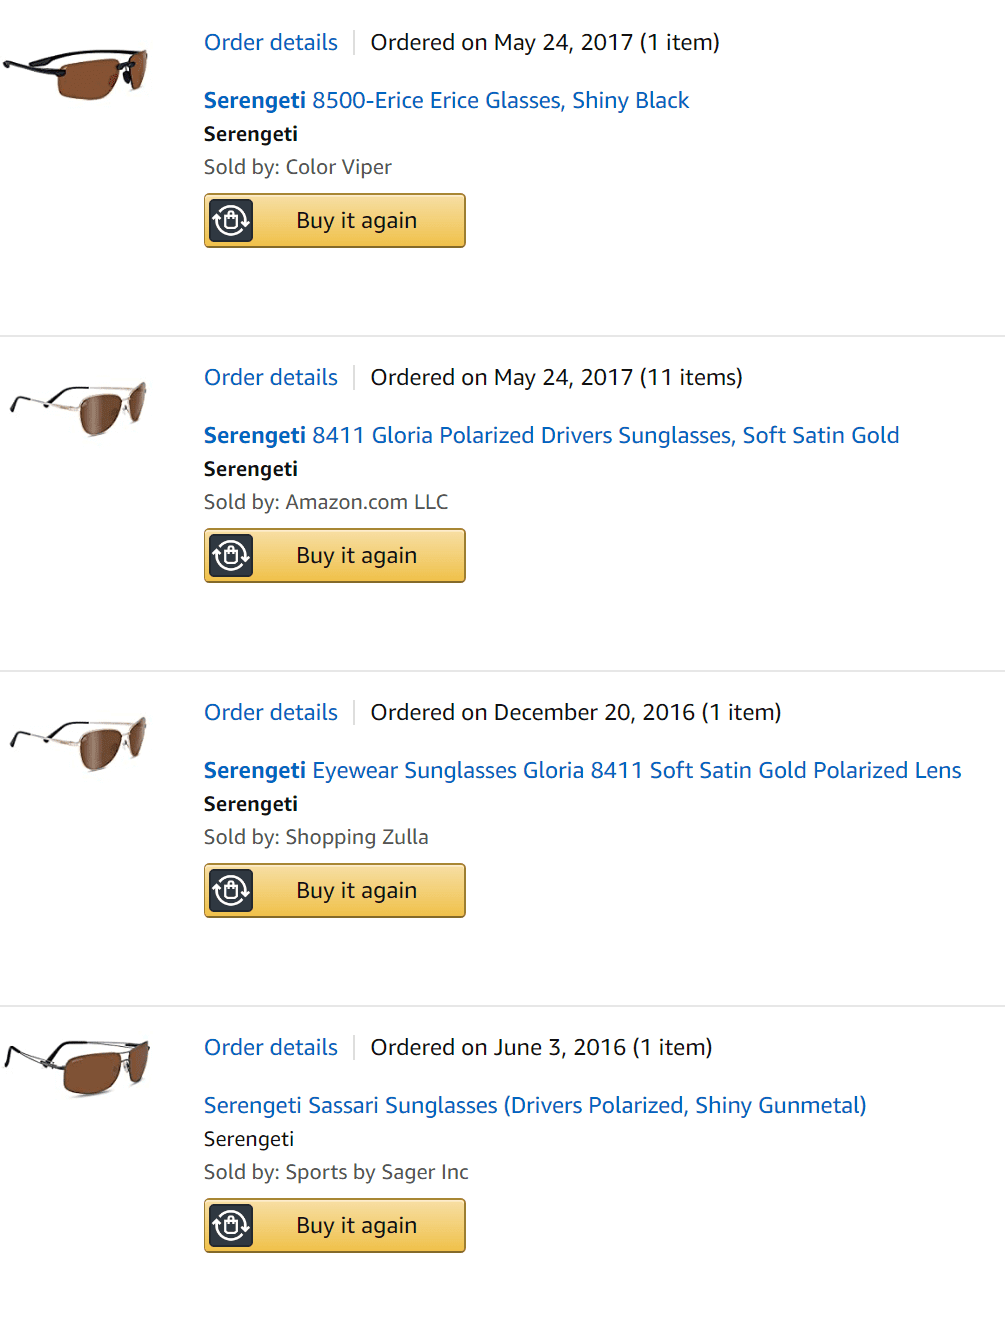Image resolution: width=1005 pixels, height=1324 pixels.
Task: Open Serengeti 8411 Gloria Polarized Drivers link
Action: 551,436
